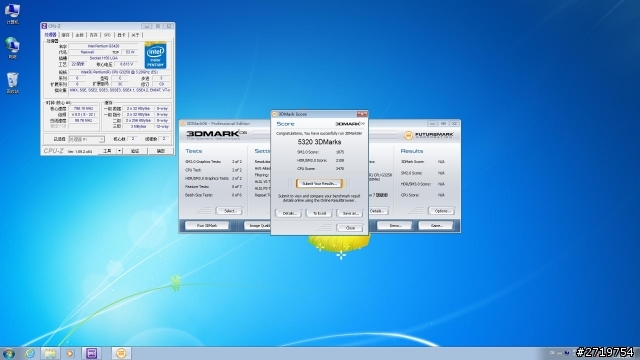Switch to the purple CPU-Z taskbar button
Screen dimensions: 640x360
pos(91,353)
